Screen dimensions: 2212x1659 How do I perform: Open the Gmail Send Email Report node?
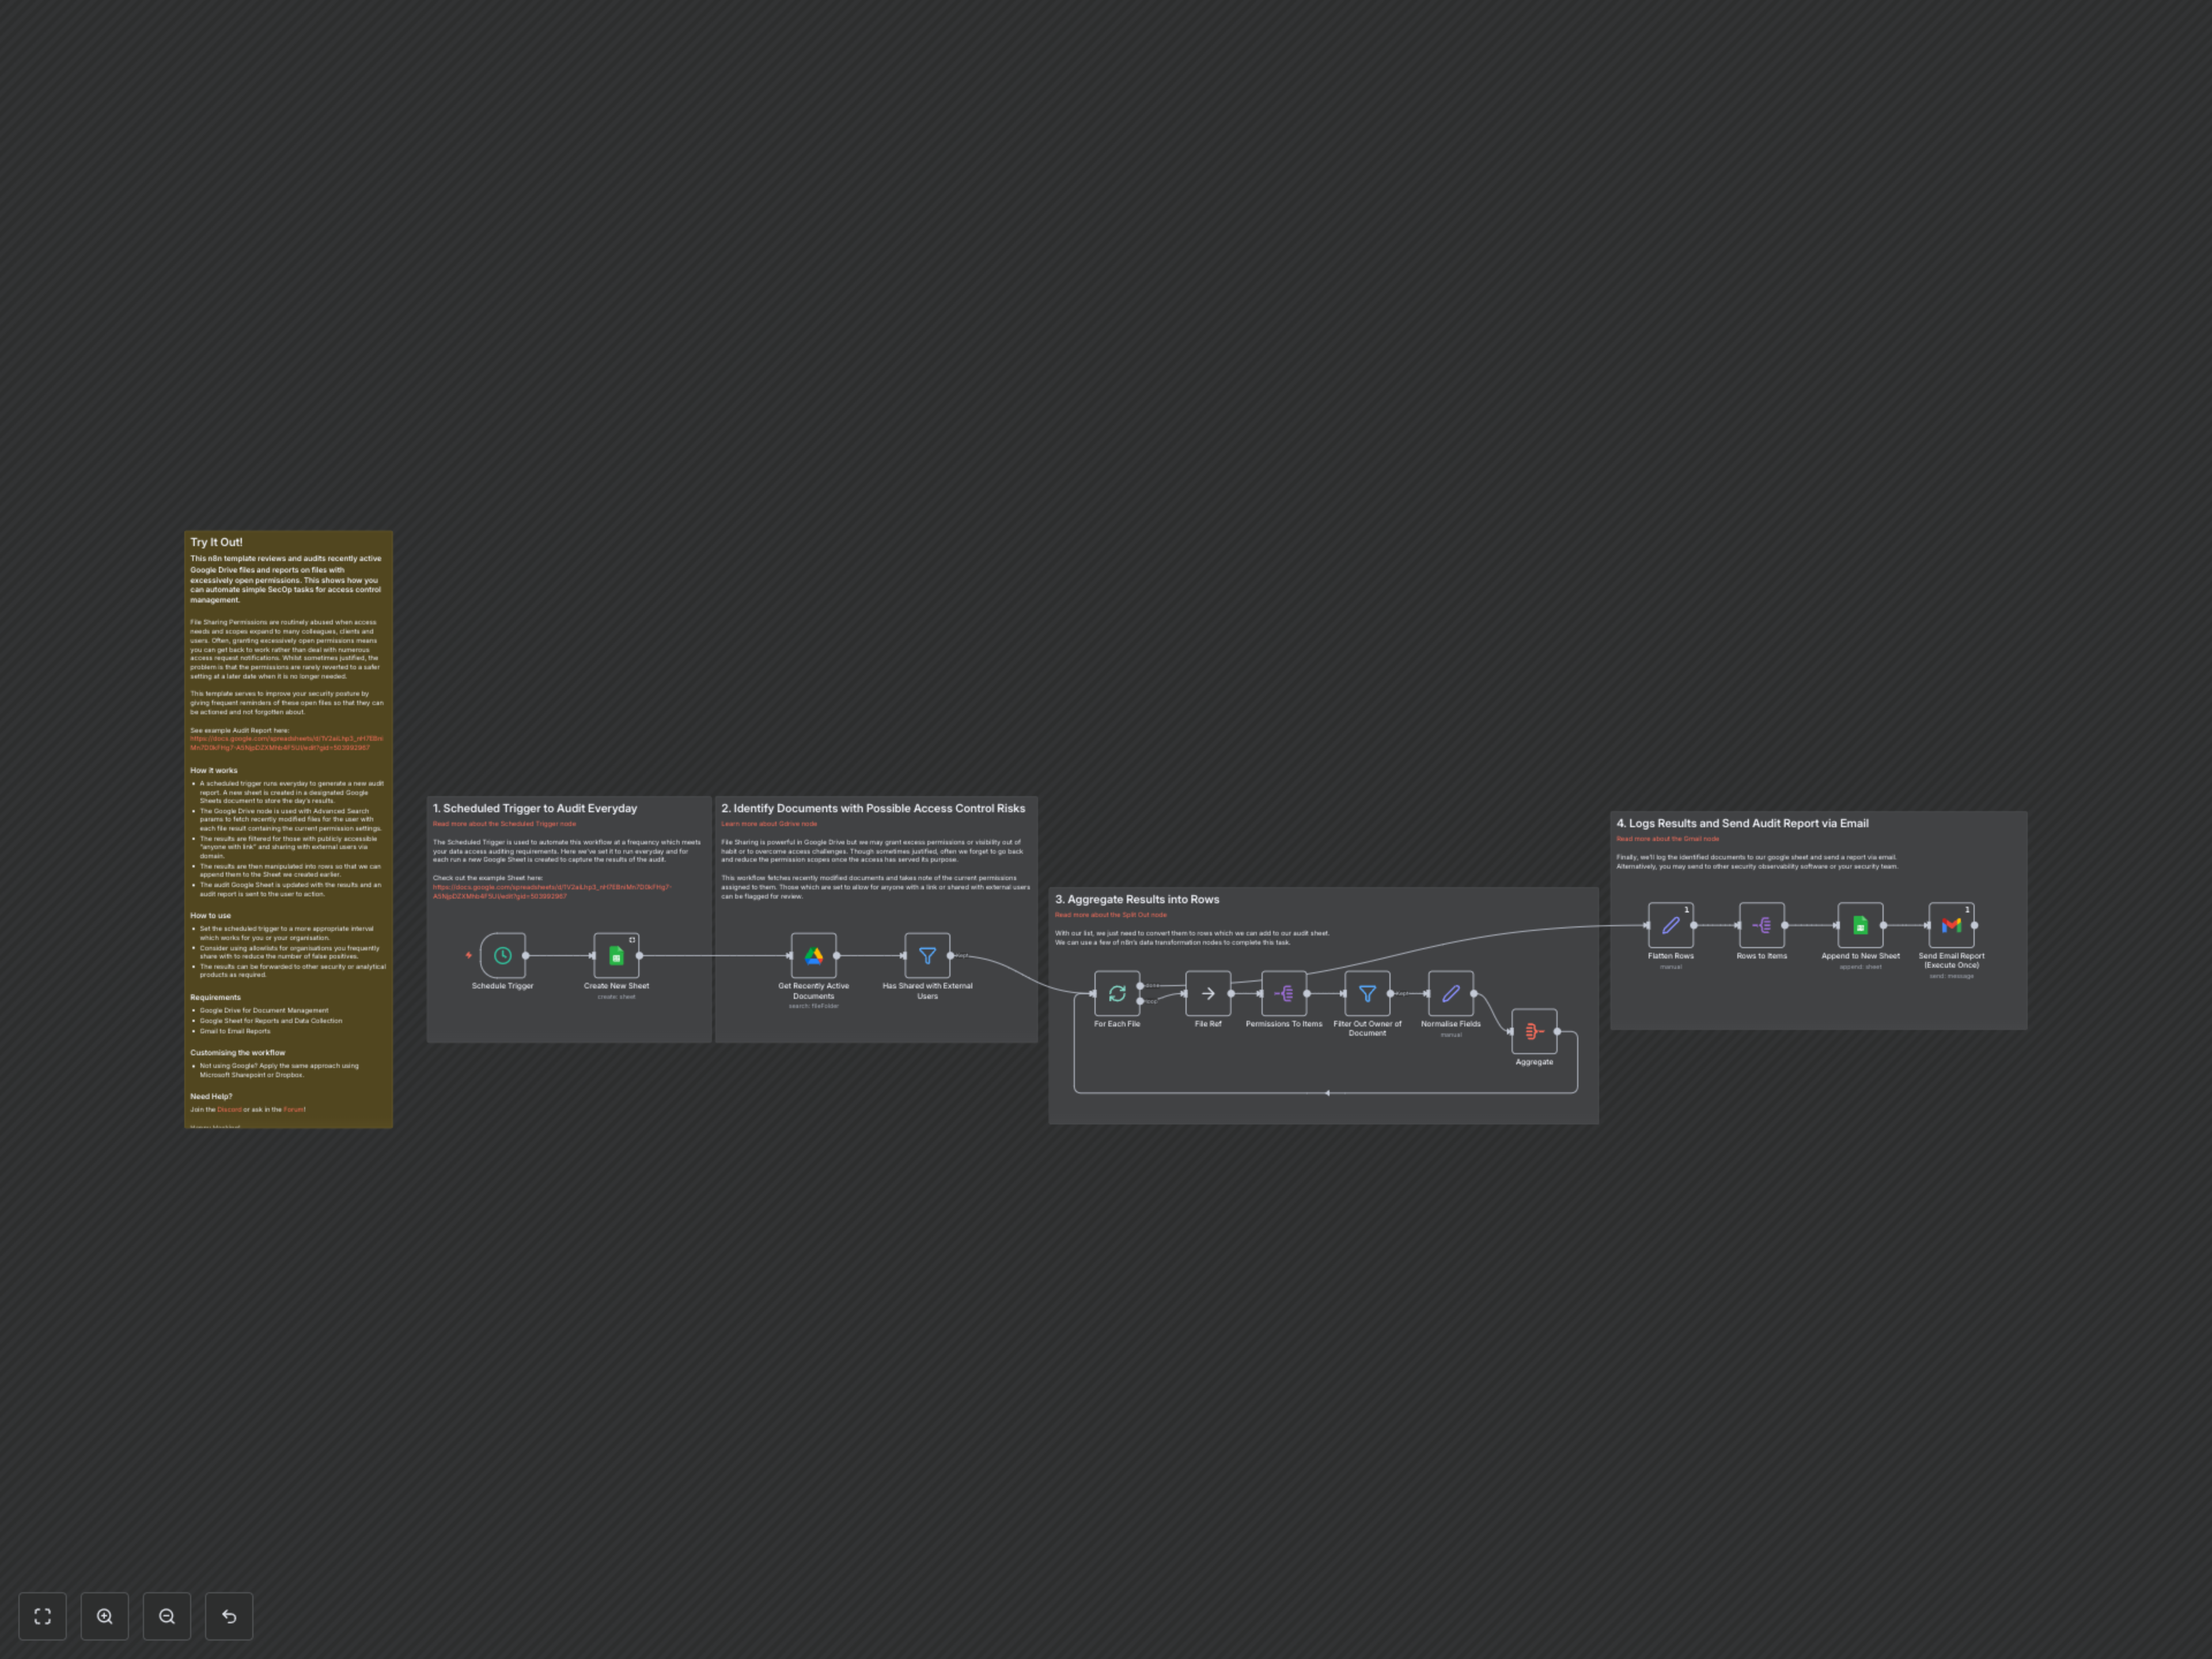click(1951, 925)
